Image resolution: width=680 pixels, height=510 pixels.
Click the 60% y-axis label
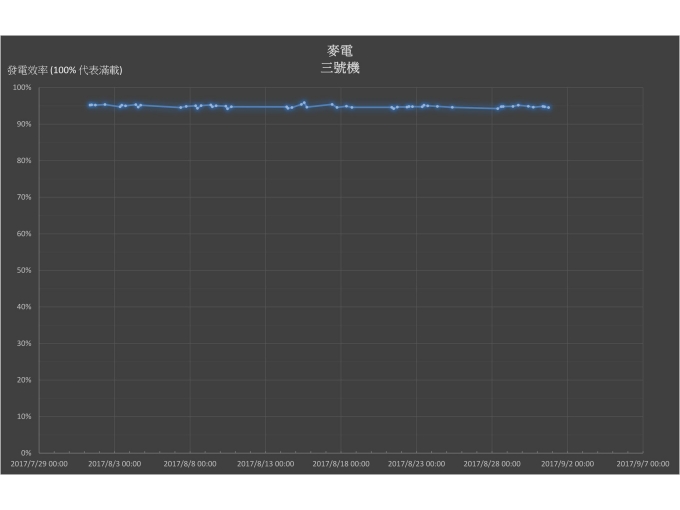point(24,234)
